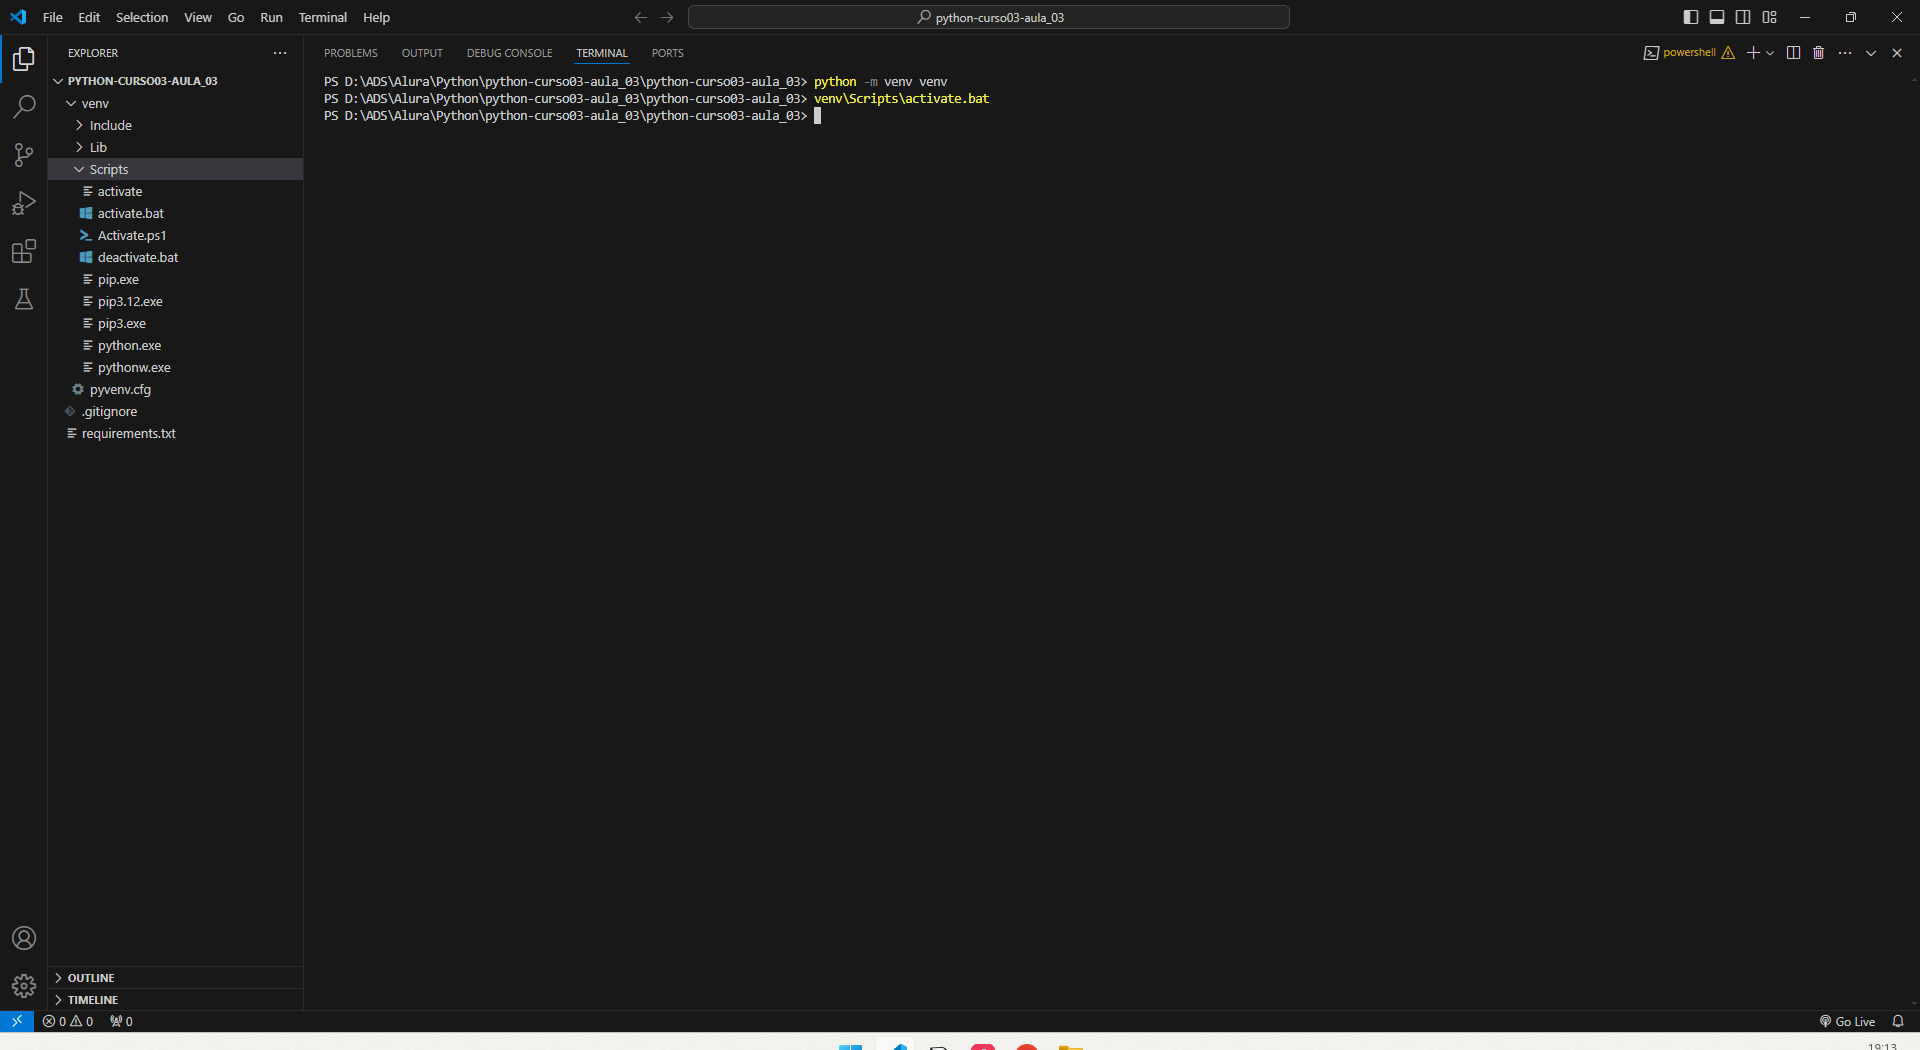
Task: Click the terminal shell integration warning icon
Action: (x=1728, y=53)
